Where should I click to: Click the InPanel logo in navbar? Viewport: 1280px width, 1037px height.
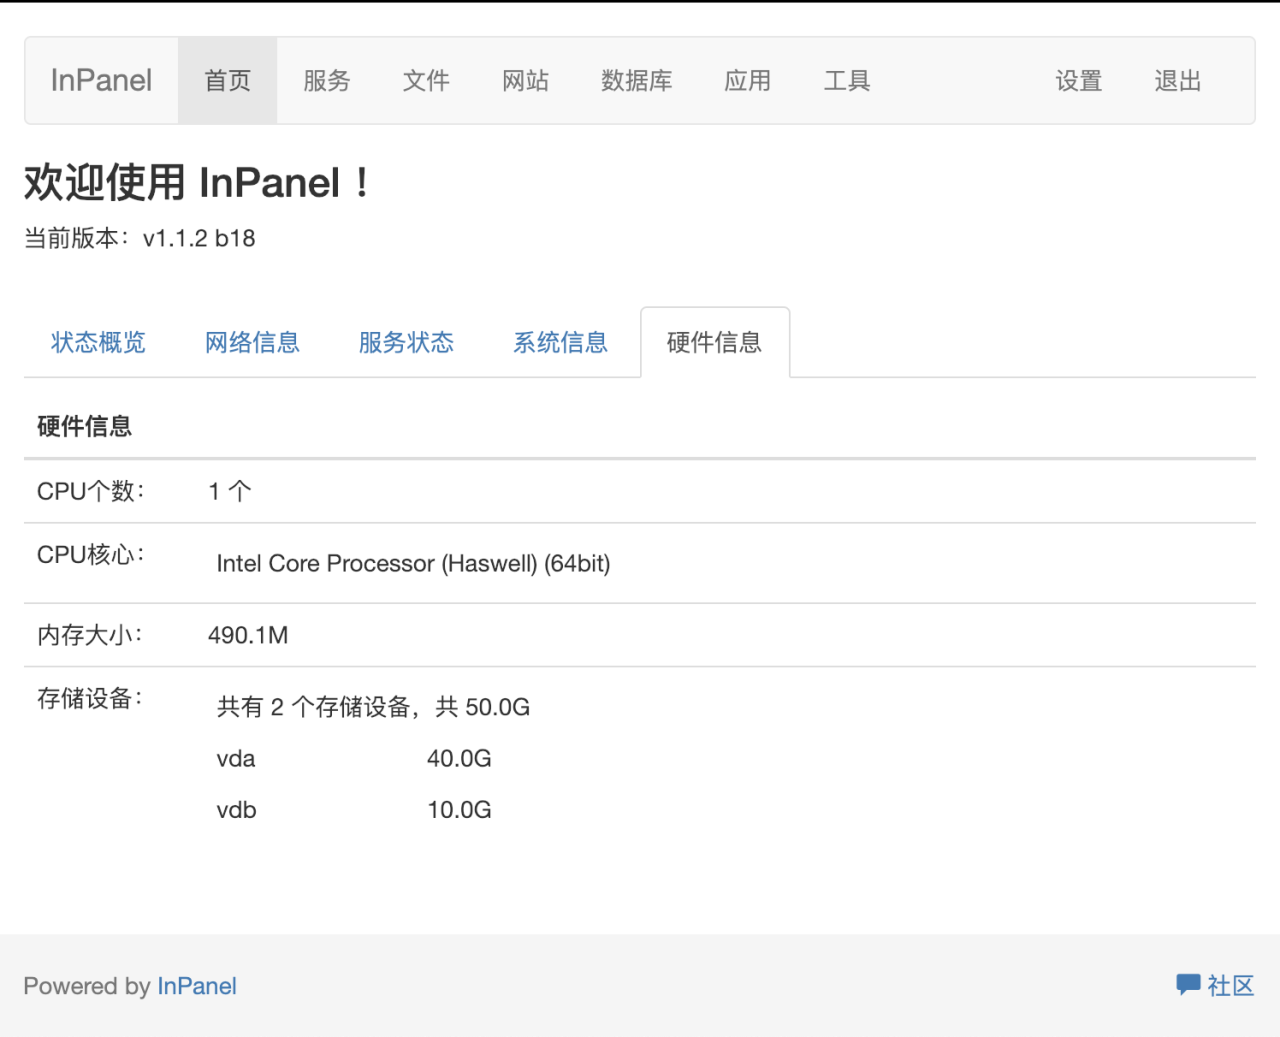pyautogui.click(x=100, y=80)
